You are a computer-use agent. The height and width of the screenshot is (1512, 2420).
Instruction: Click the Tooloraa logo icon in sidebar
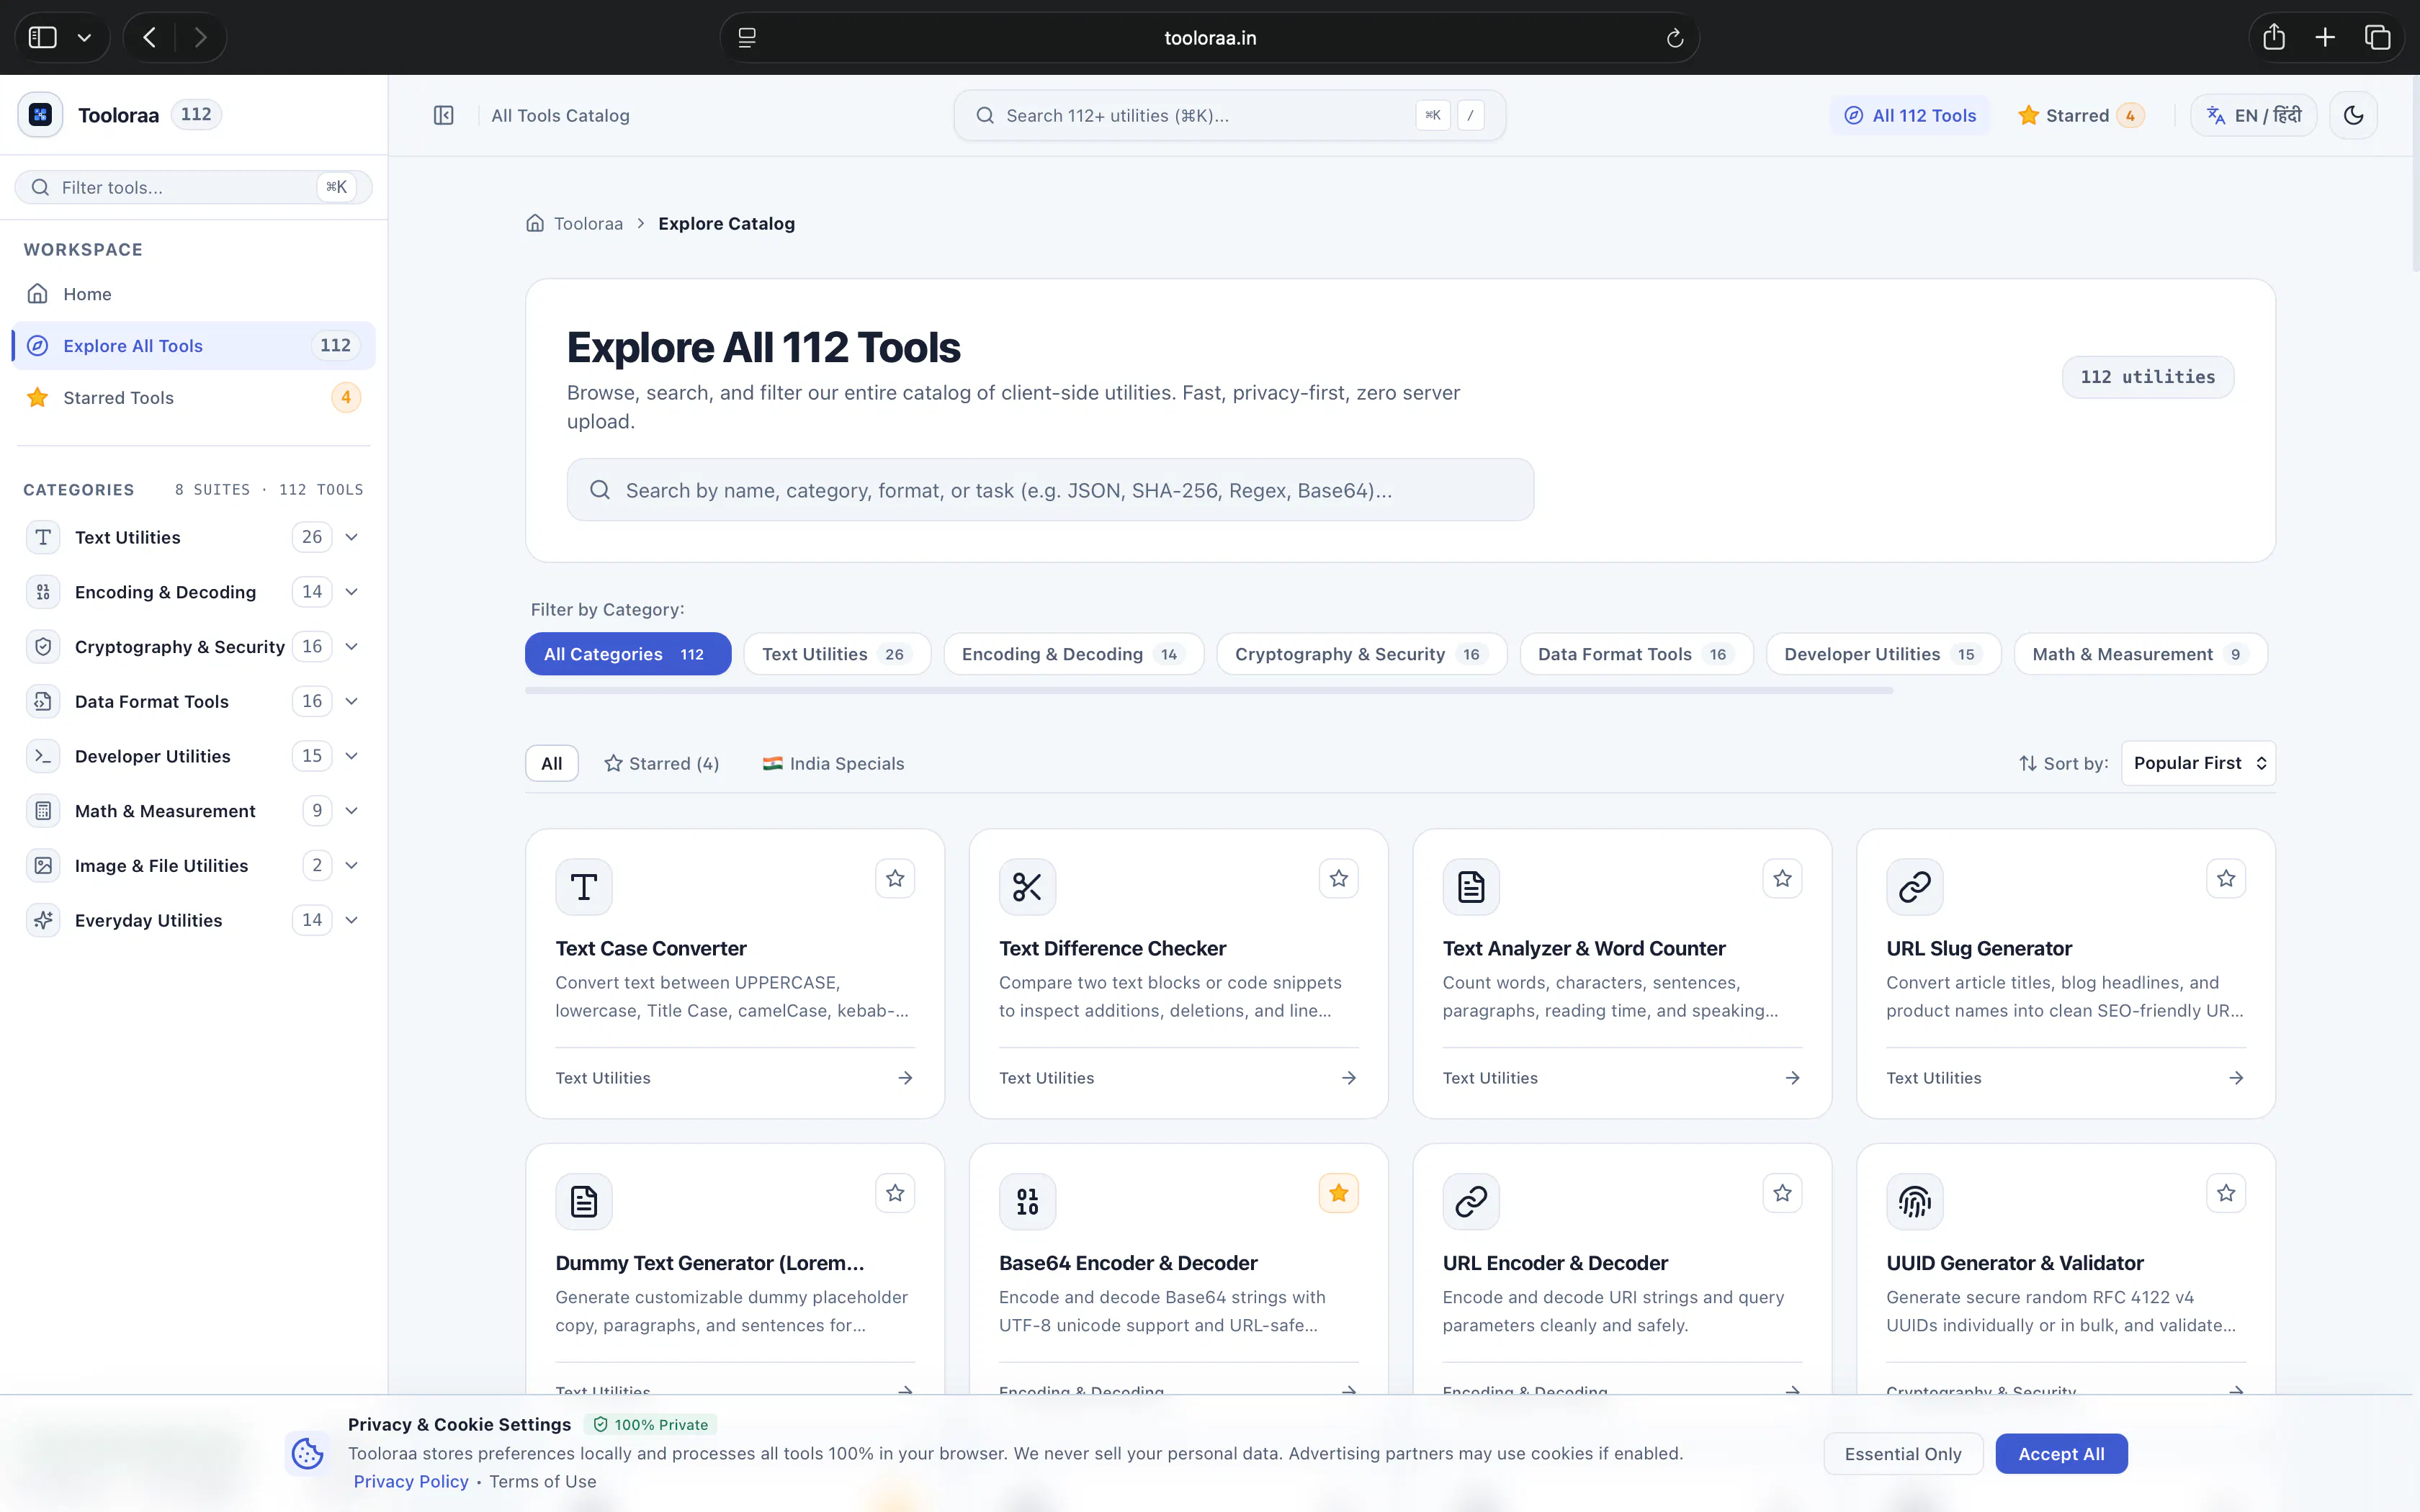tap(40, 115)
